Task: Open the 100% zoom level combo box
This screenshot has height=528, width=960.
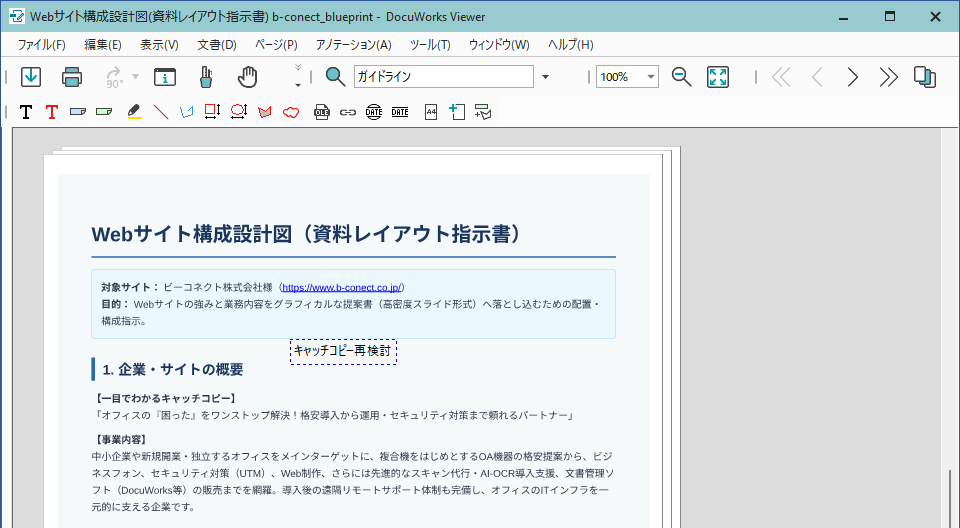Action: coord(628,77)
